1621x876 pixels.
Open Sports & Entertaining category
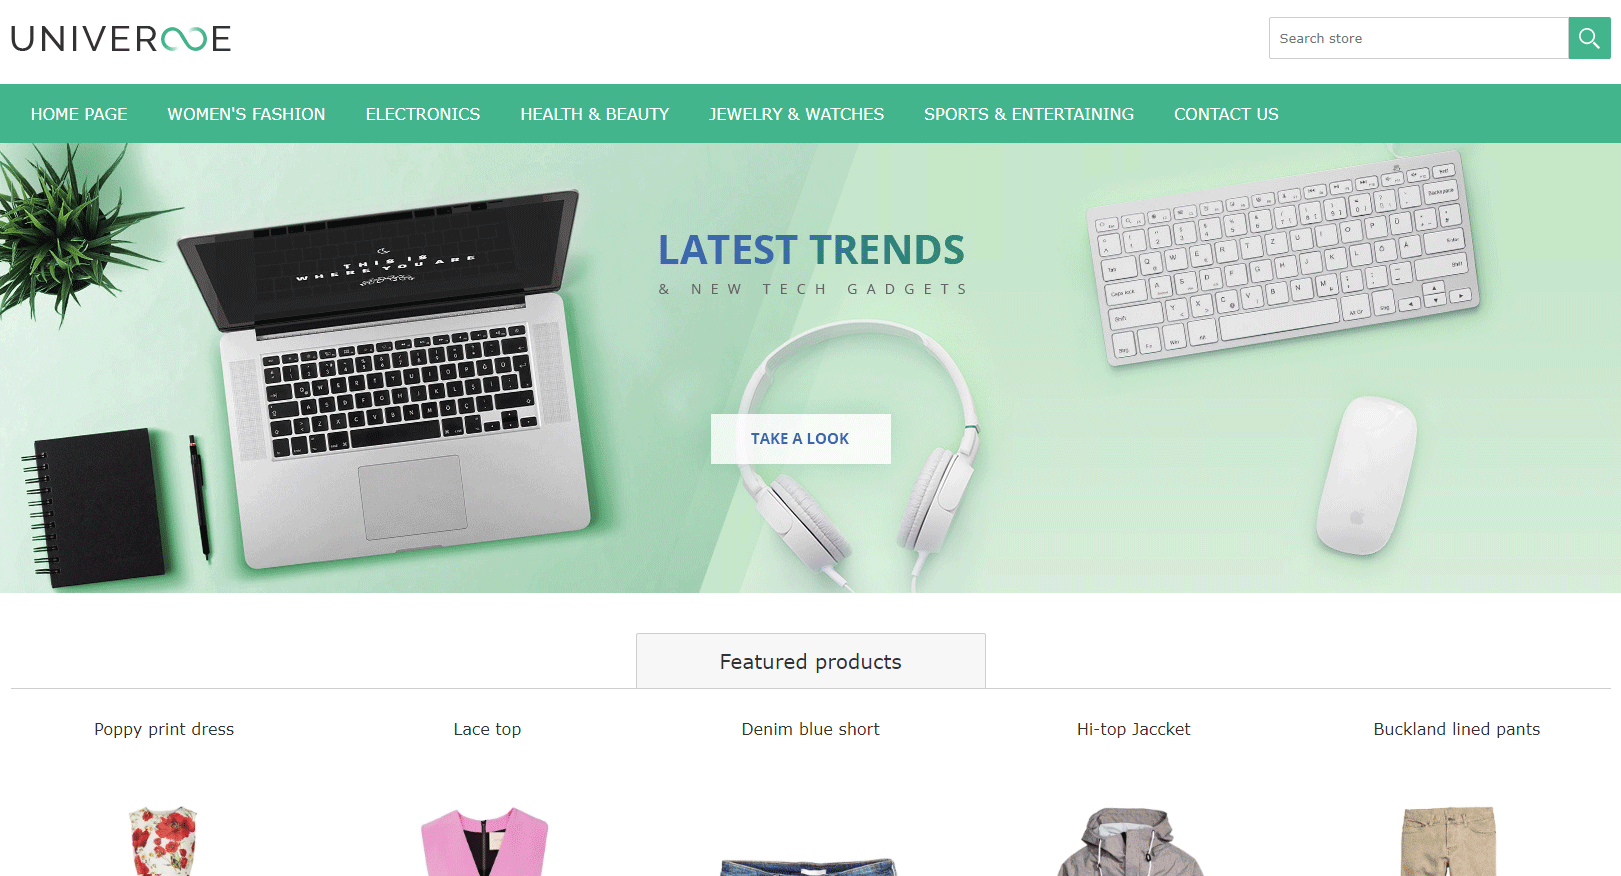tap(1029, 114)
